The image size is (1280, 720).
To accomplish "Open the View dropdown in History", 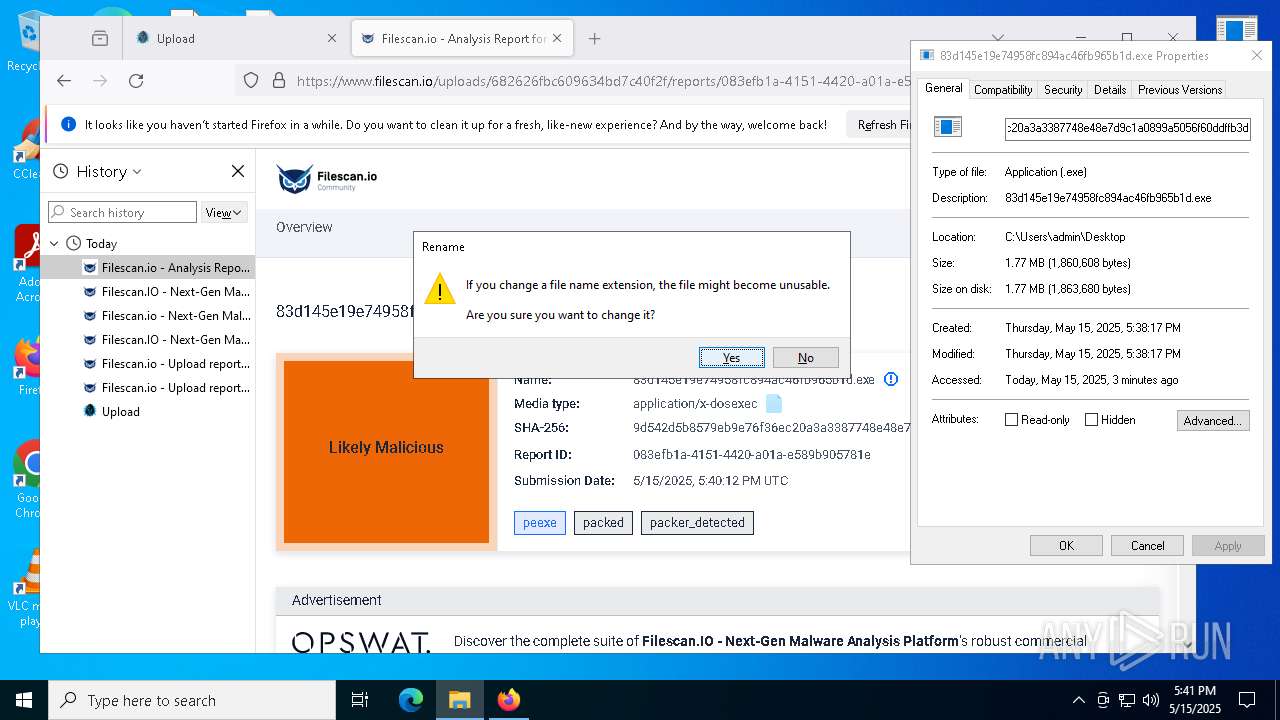I will click(x=224, y=212).
